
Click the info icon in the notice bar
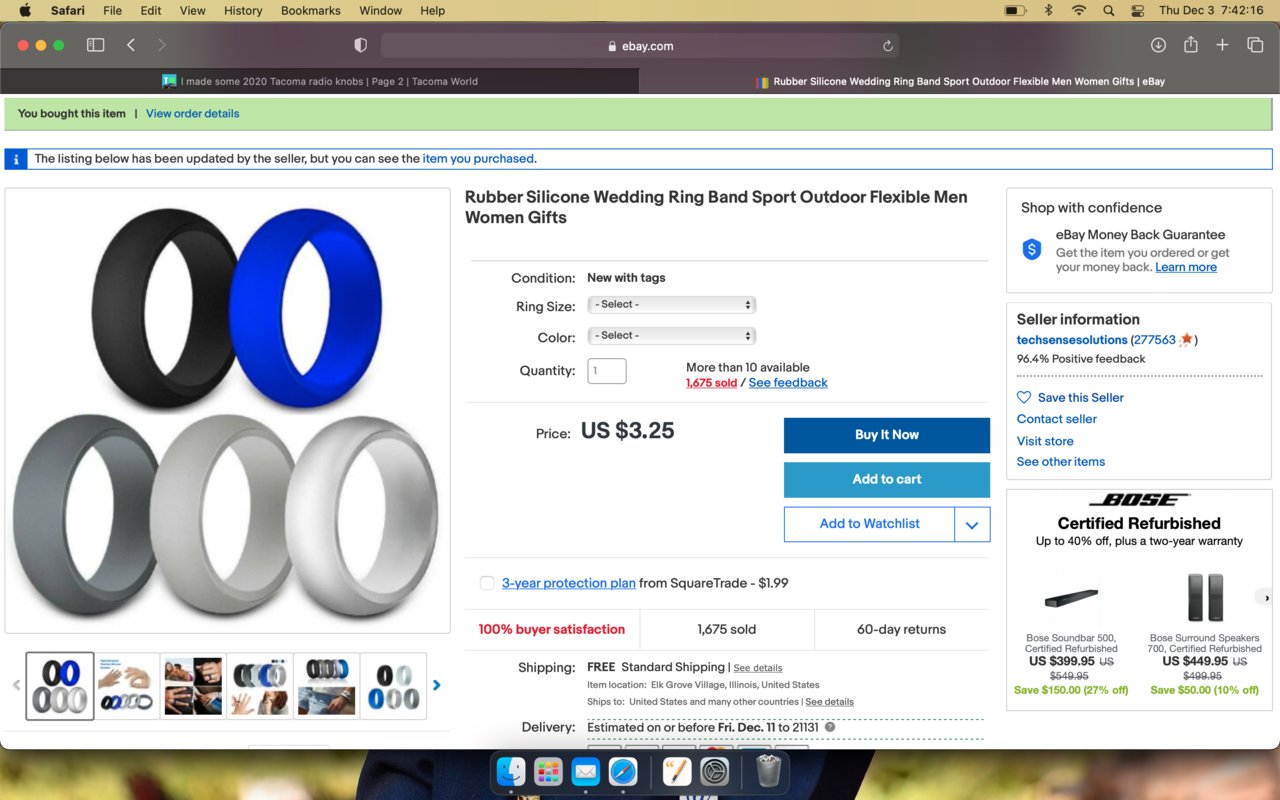click(16, 159)
